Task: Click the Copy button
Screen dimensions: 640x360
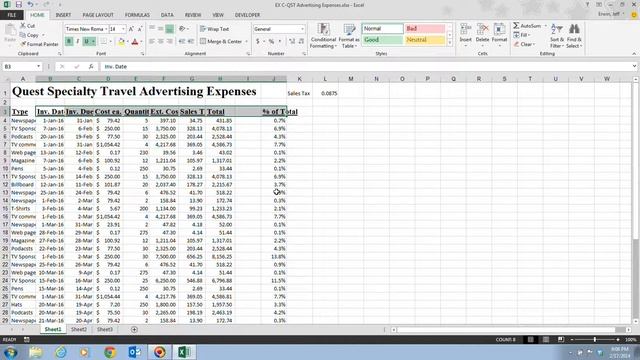Action: 30,35
